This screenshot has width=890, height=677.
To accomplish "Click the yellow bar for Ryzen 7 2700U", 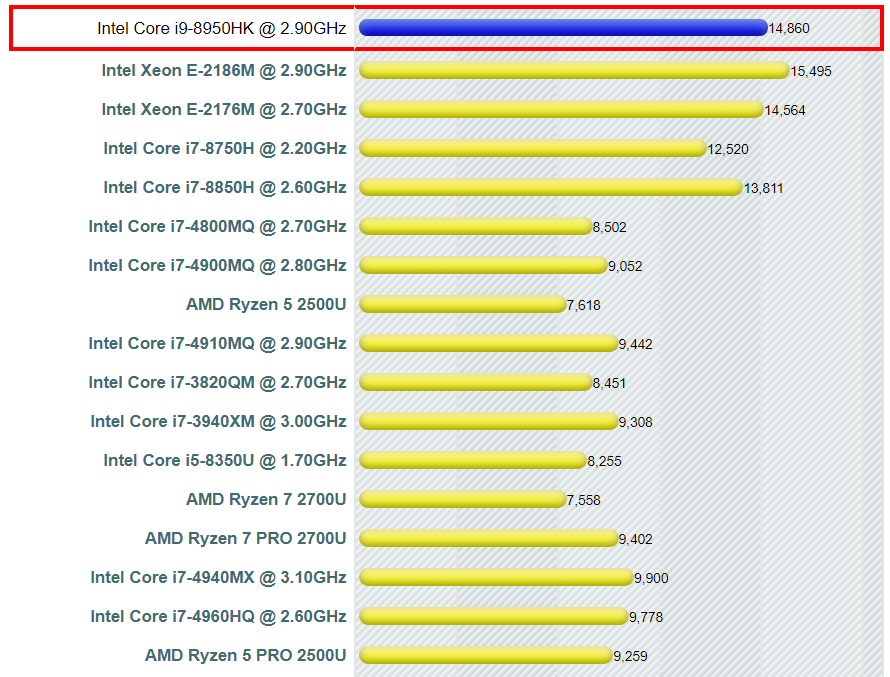I will click(x=463, y=499).
